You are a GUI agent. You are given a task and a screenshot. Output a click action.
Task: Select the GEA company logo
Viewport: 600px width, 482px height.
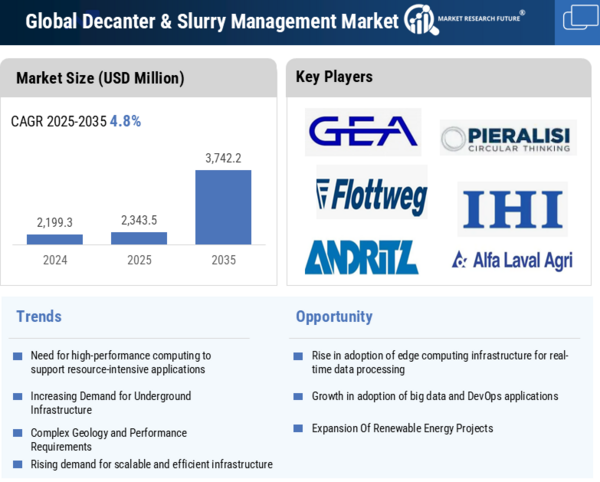tap(363, 131)
